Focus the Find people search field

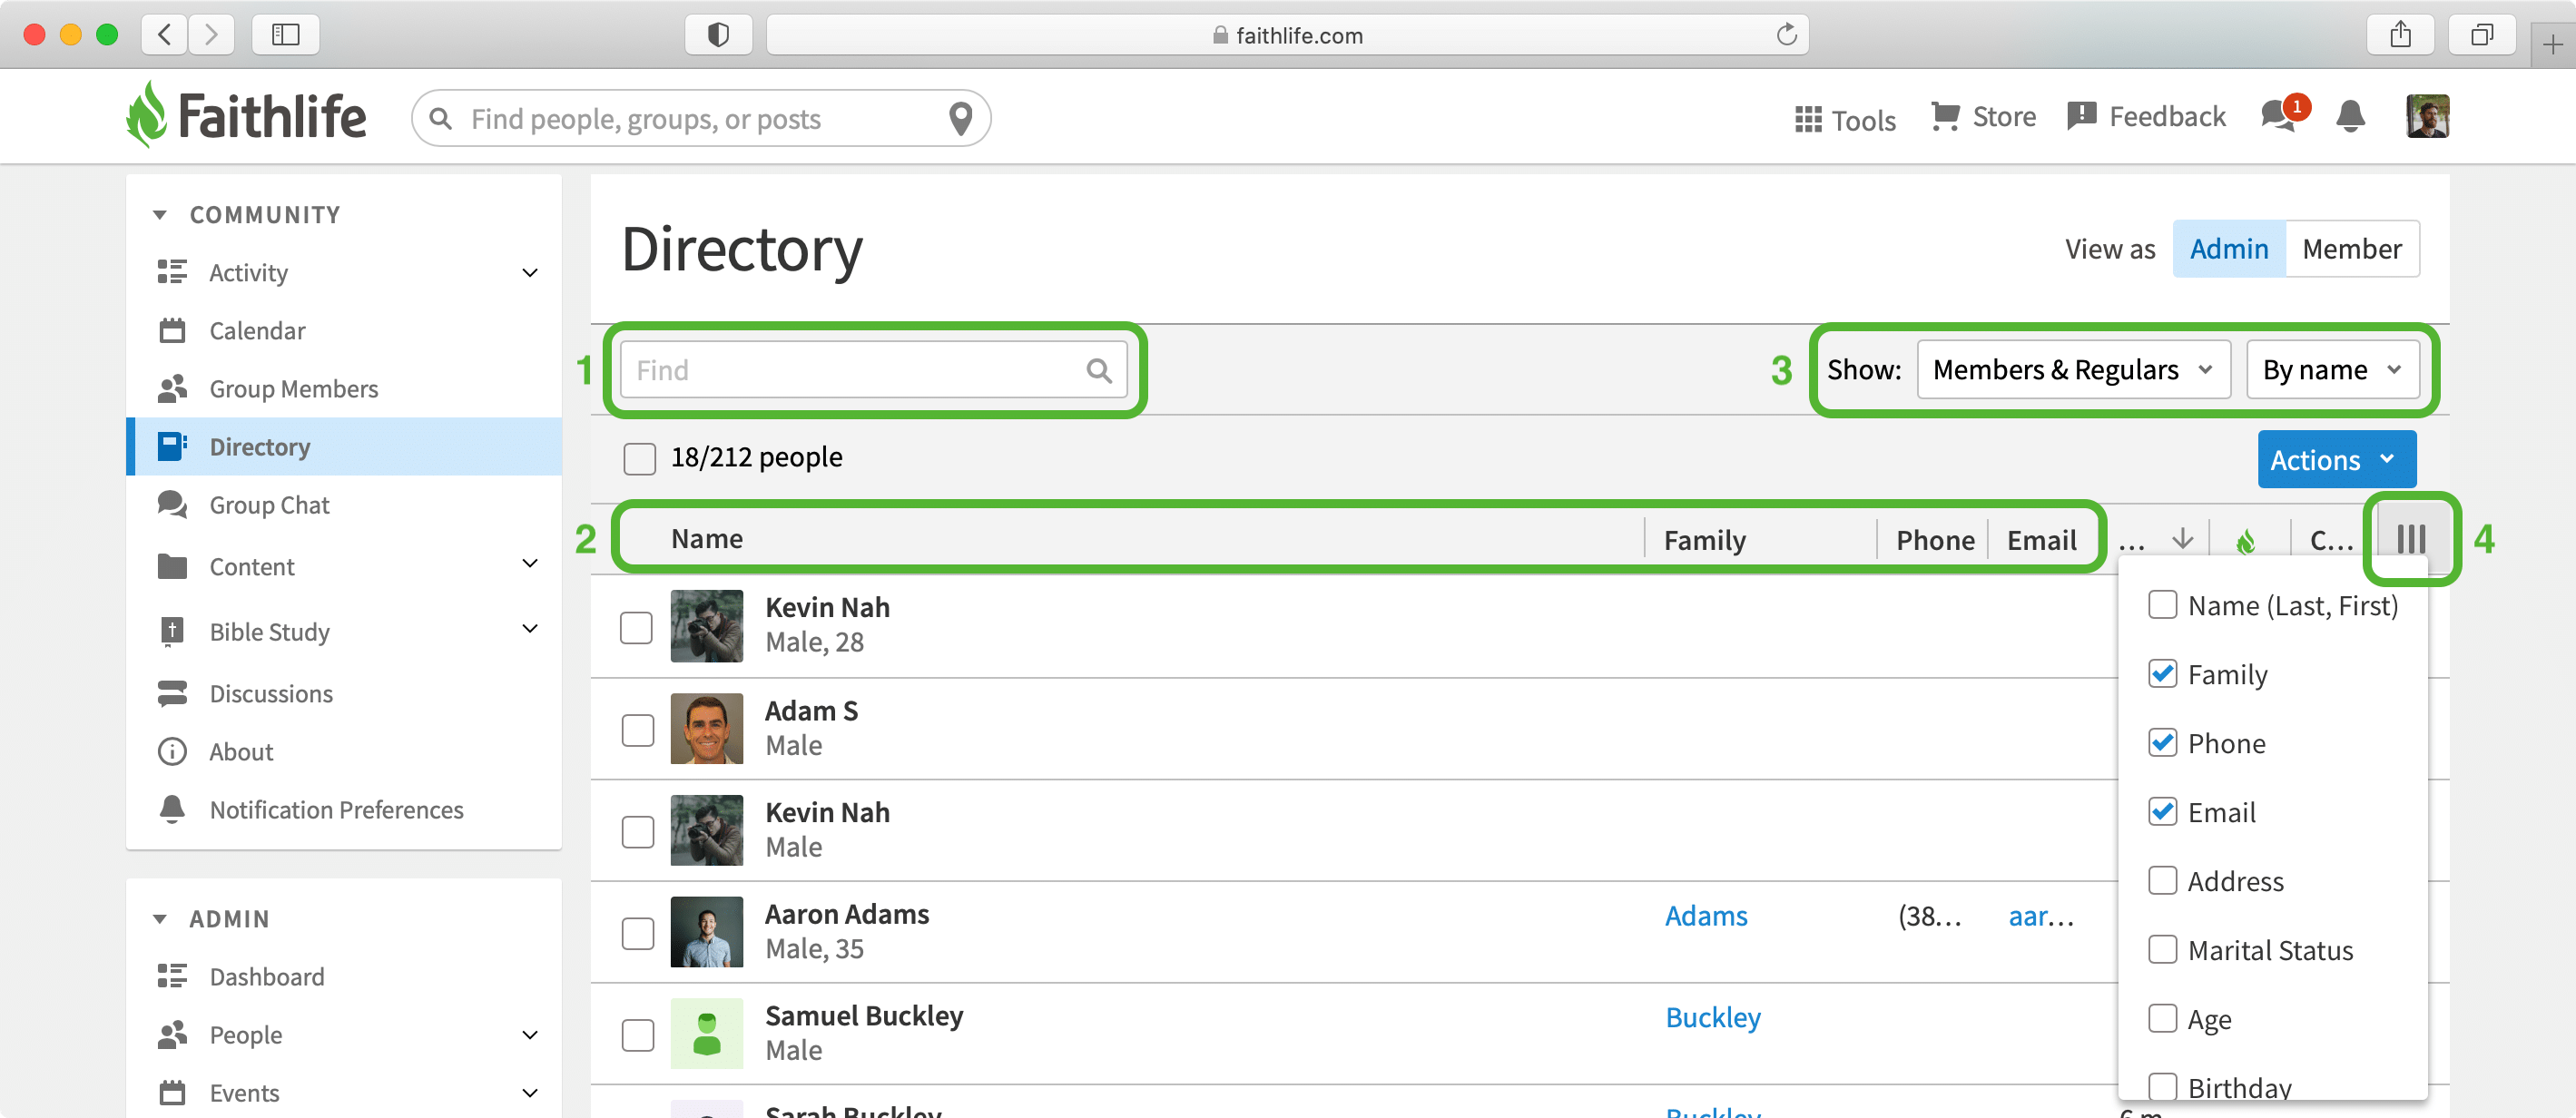[700, 119]
